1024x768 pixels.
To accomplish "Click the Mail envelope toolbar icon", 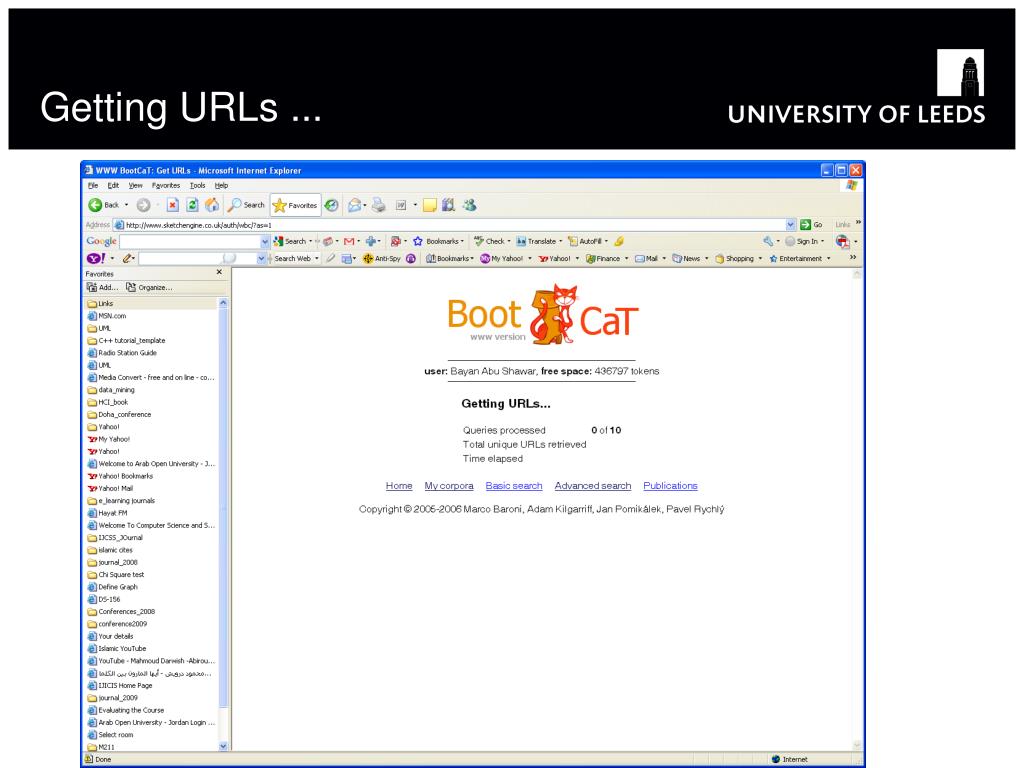I will (355, 205).
